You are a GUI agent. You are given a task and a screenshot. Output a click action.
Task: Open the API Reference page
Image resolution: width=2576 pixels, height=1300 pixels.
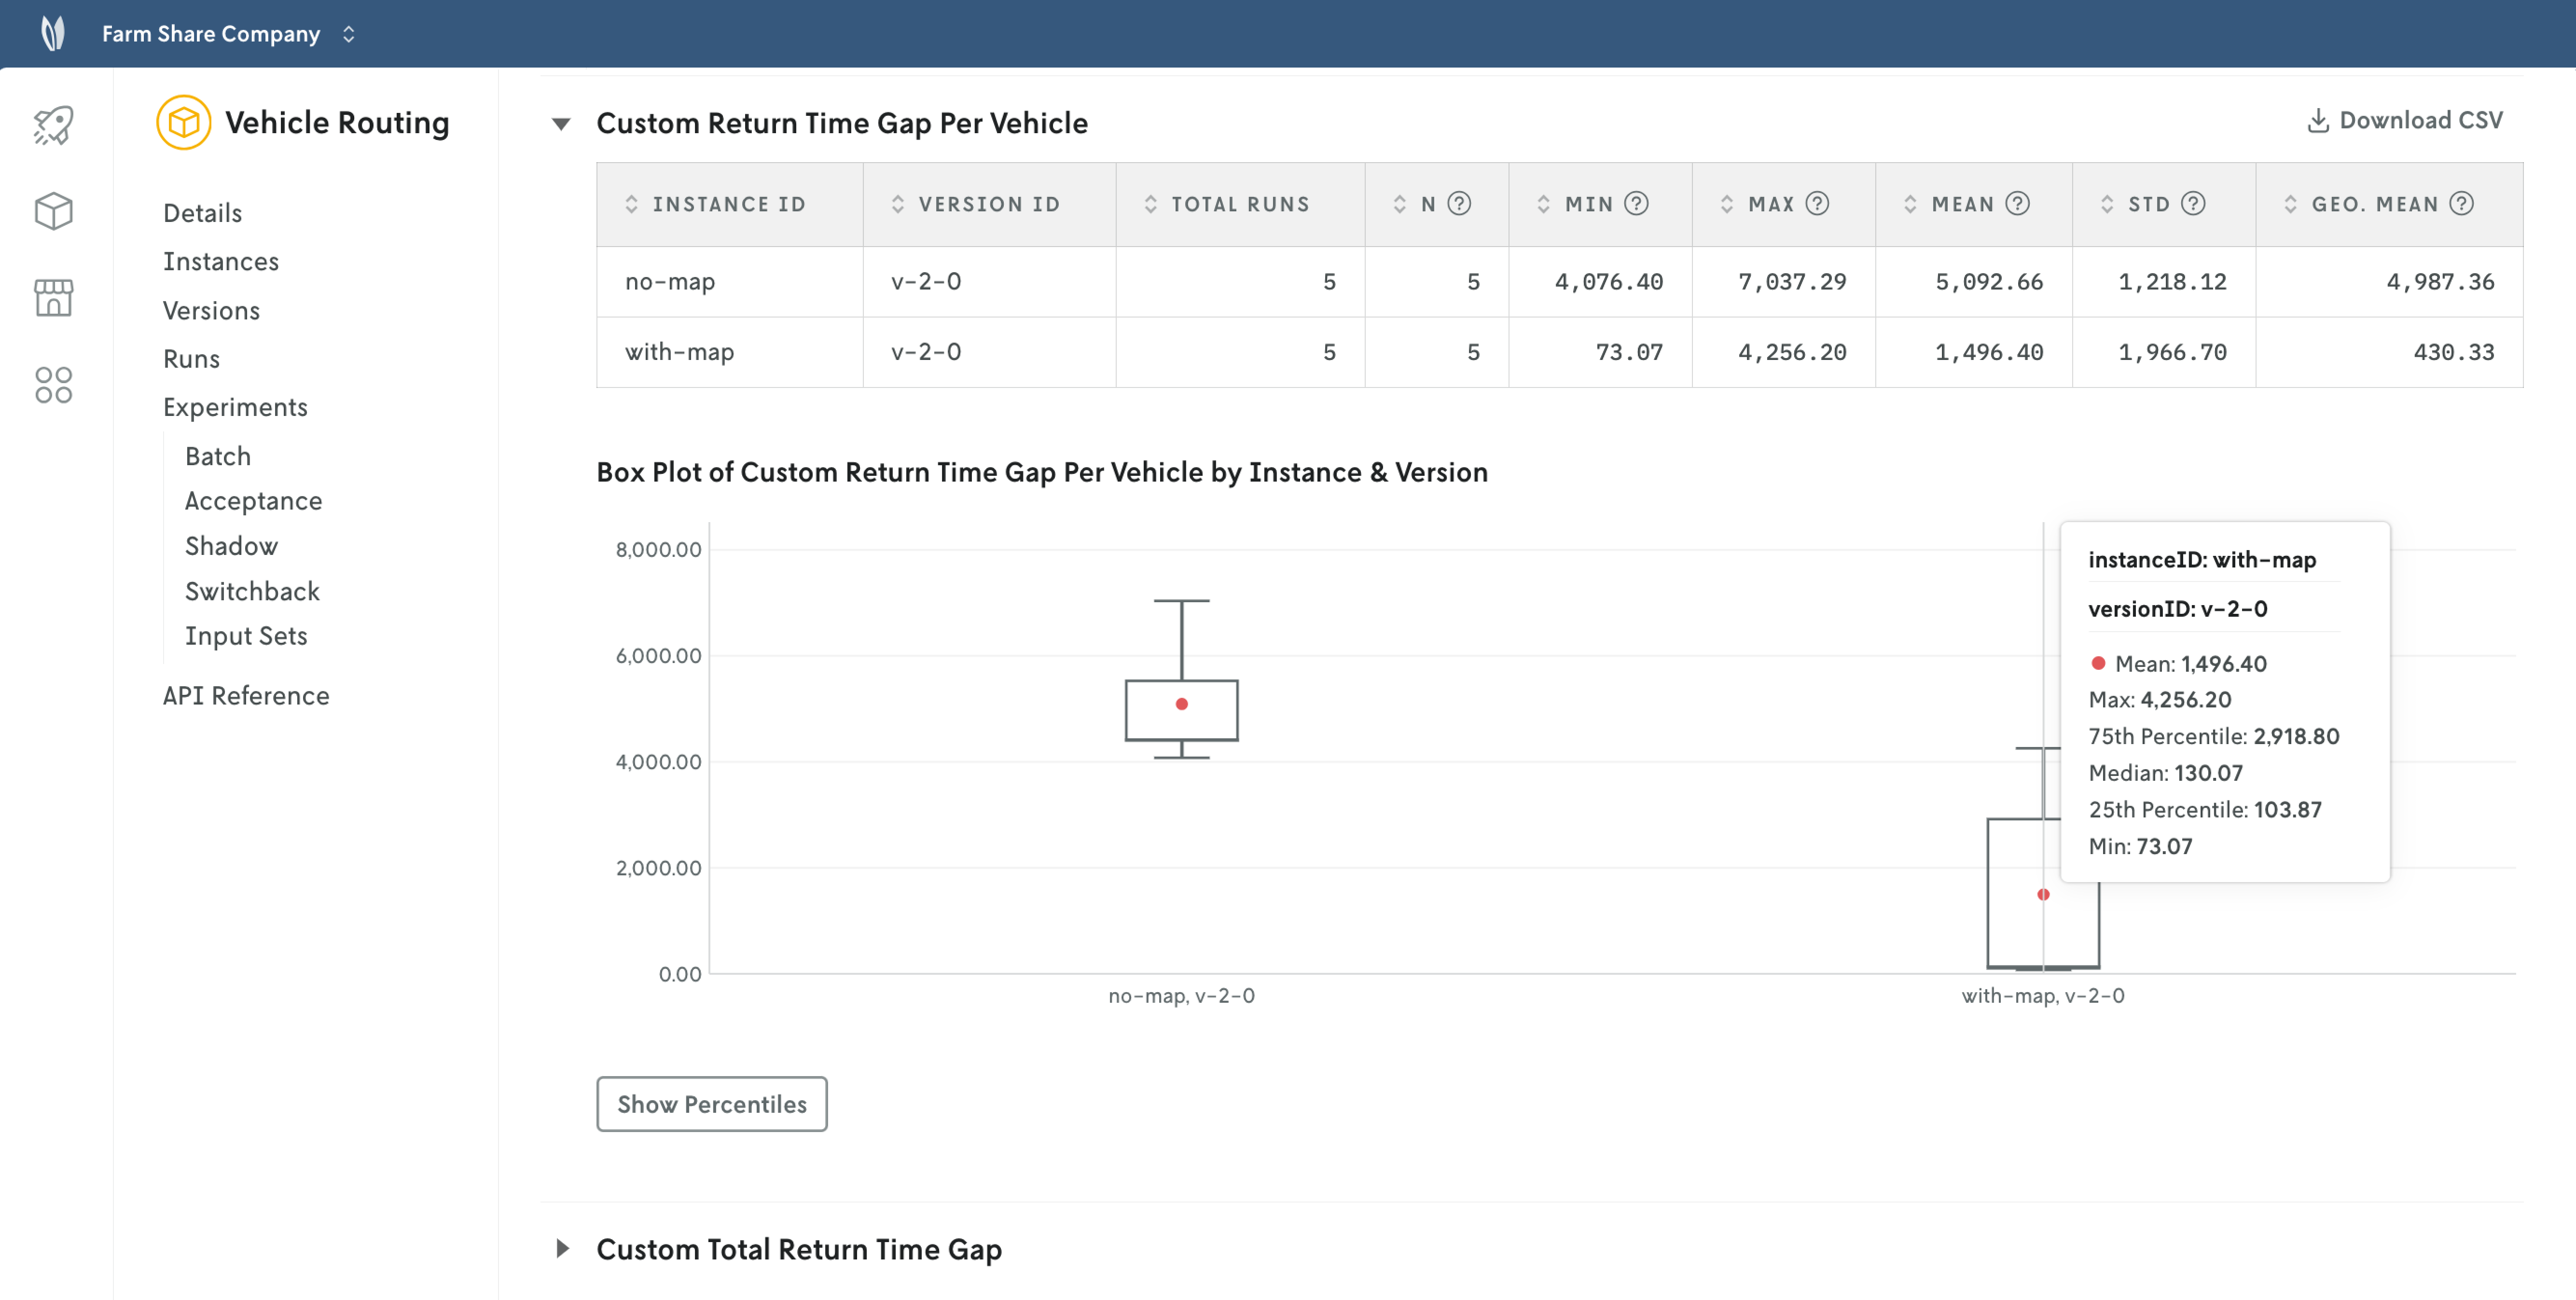click(246, 695)
